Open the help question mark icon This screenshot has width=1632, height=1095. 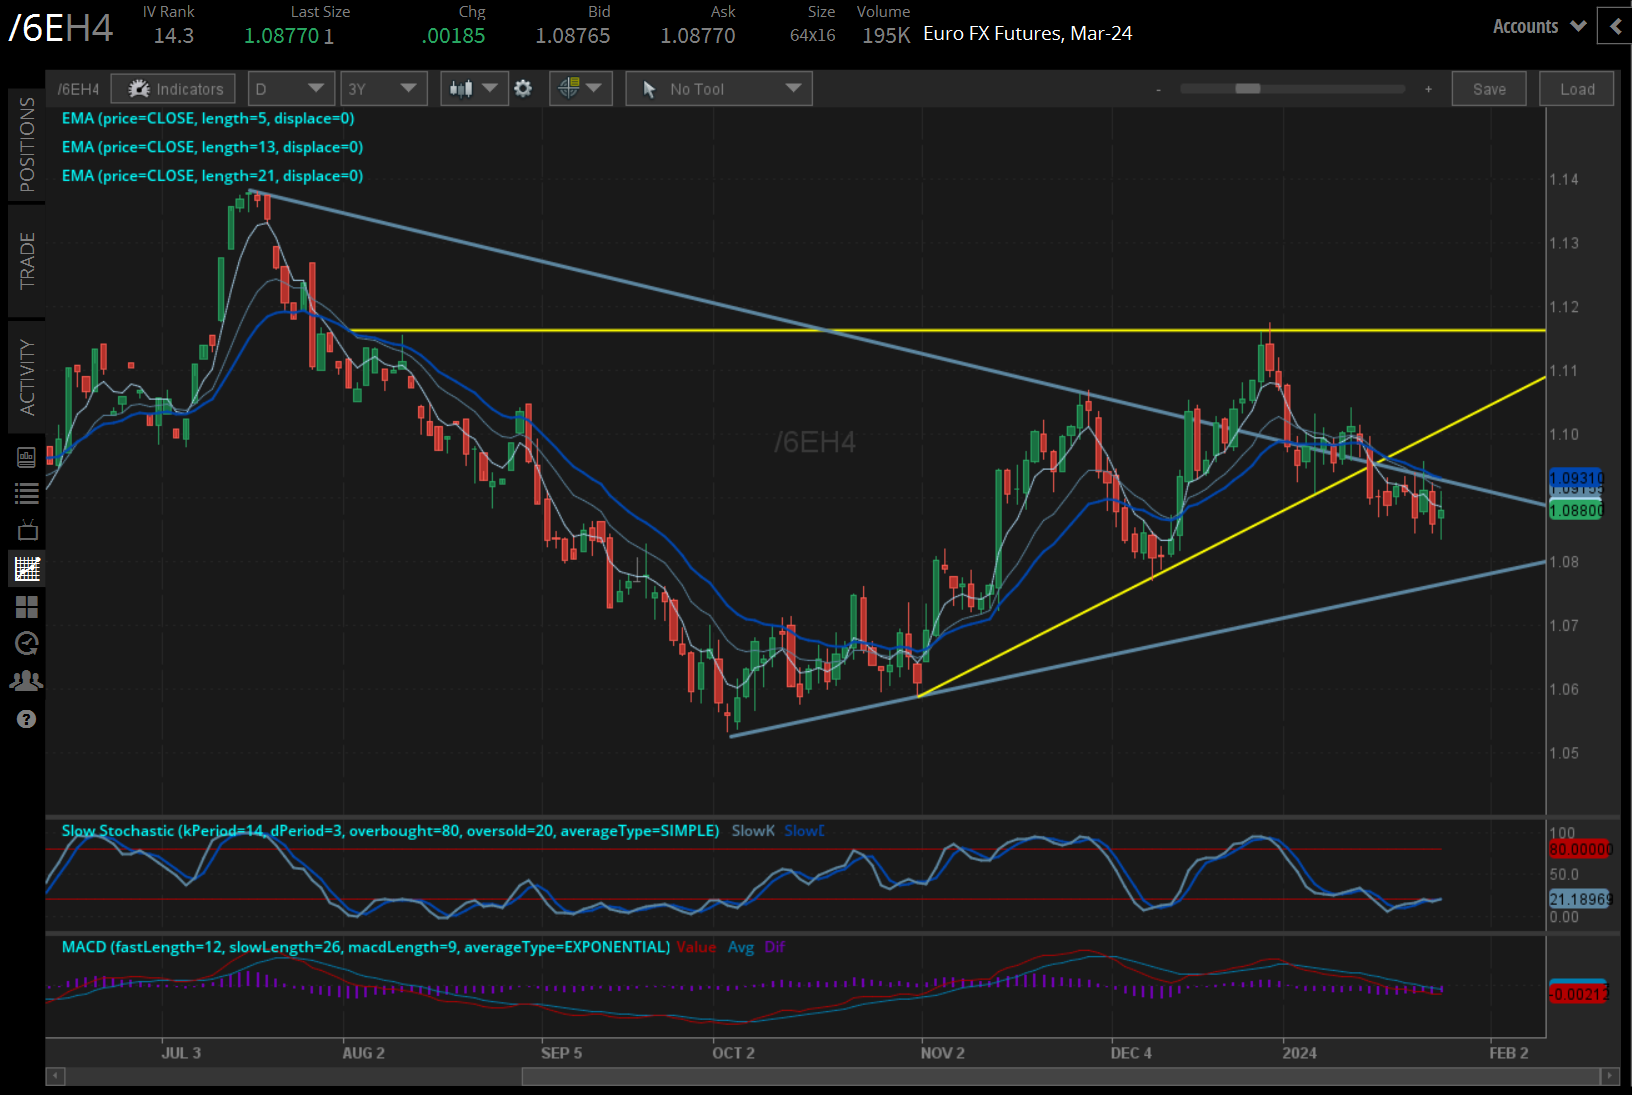26,718
